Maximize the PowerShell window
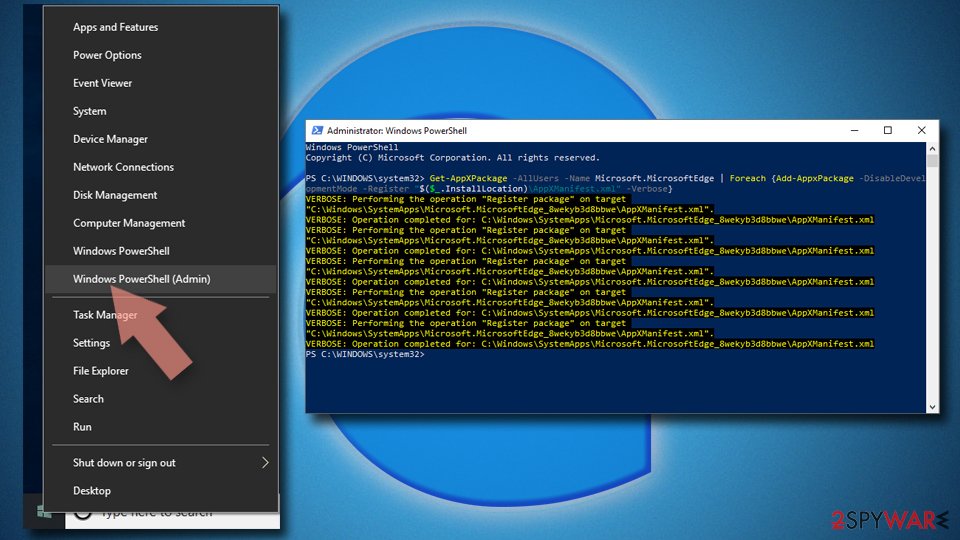The height and width of the screenshot is (540, 960). [888, 130]
